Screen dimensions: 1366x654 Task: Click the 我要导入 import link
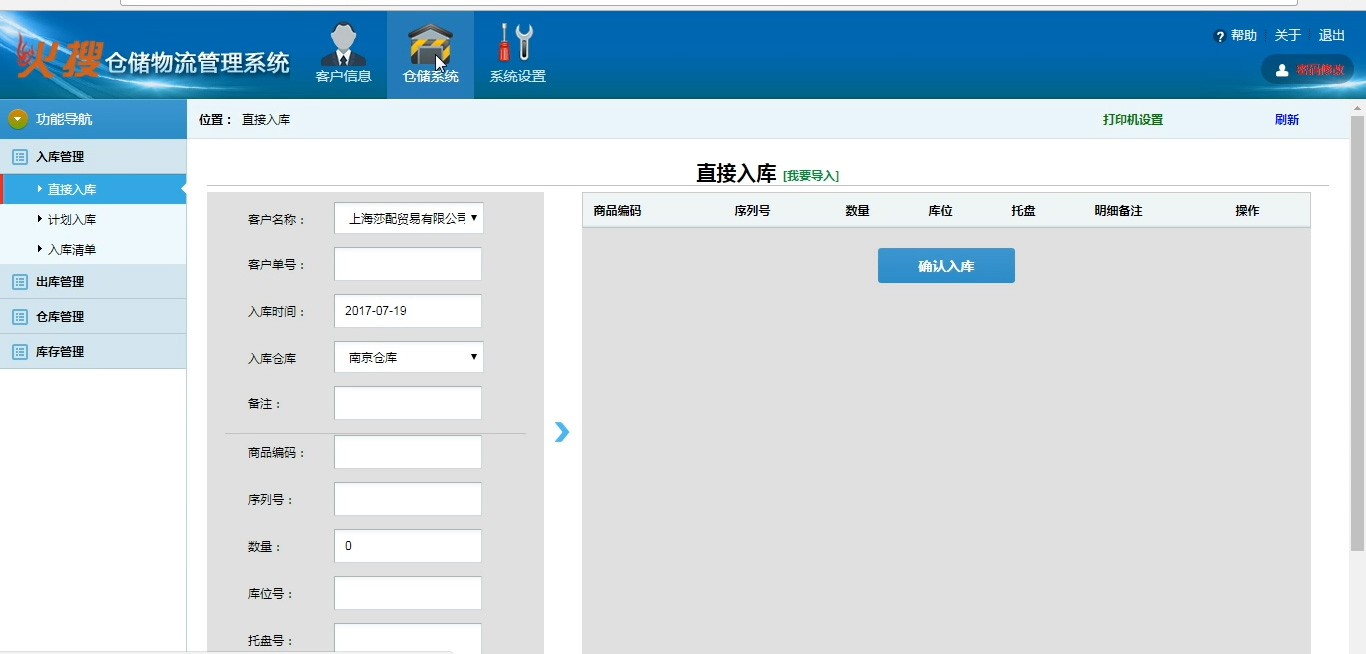tap(811, 176)
